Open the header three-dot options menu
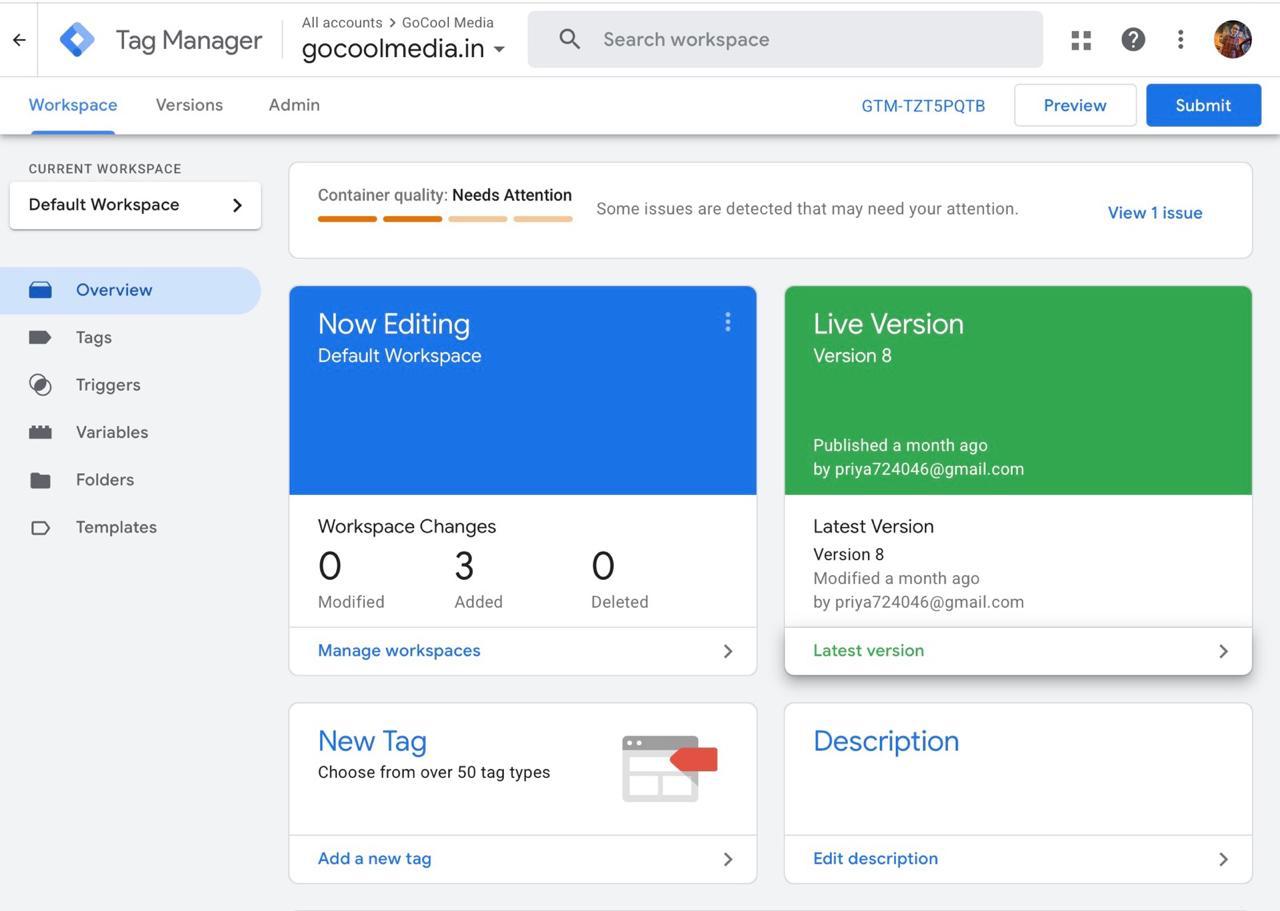Viewport: 1280px width, 911px height. pyautogui.click(x=1181, y=40)
